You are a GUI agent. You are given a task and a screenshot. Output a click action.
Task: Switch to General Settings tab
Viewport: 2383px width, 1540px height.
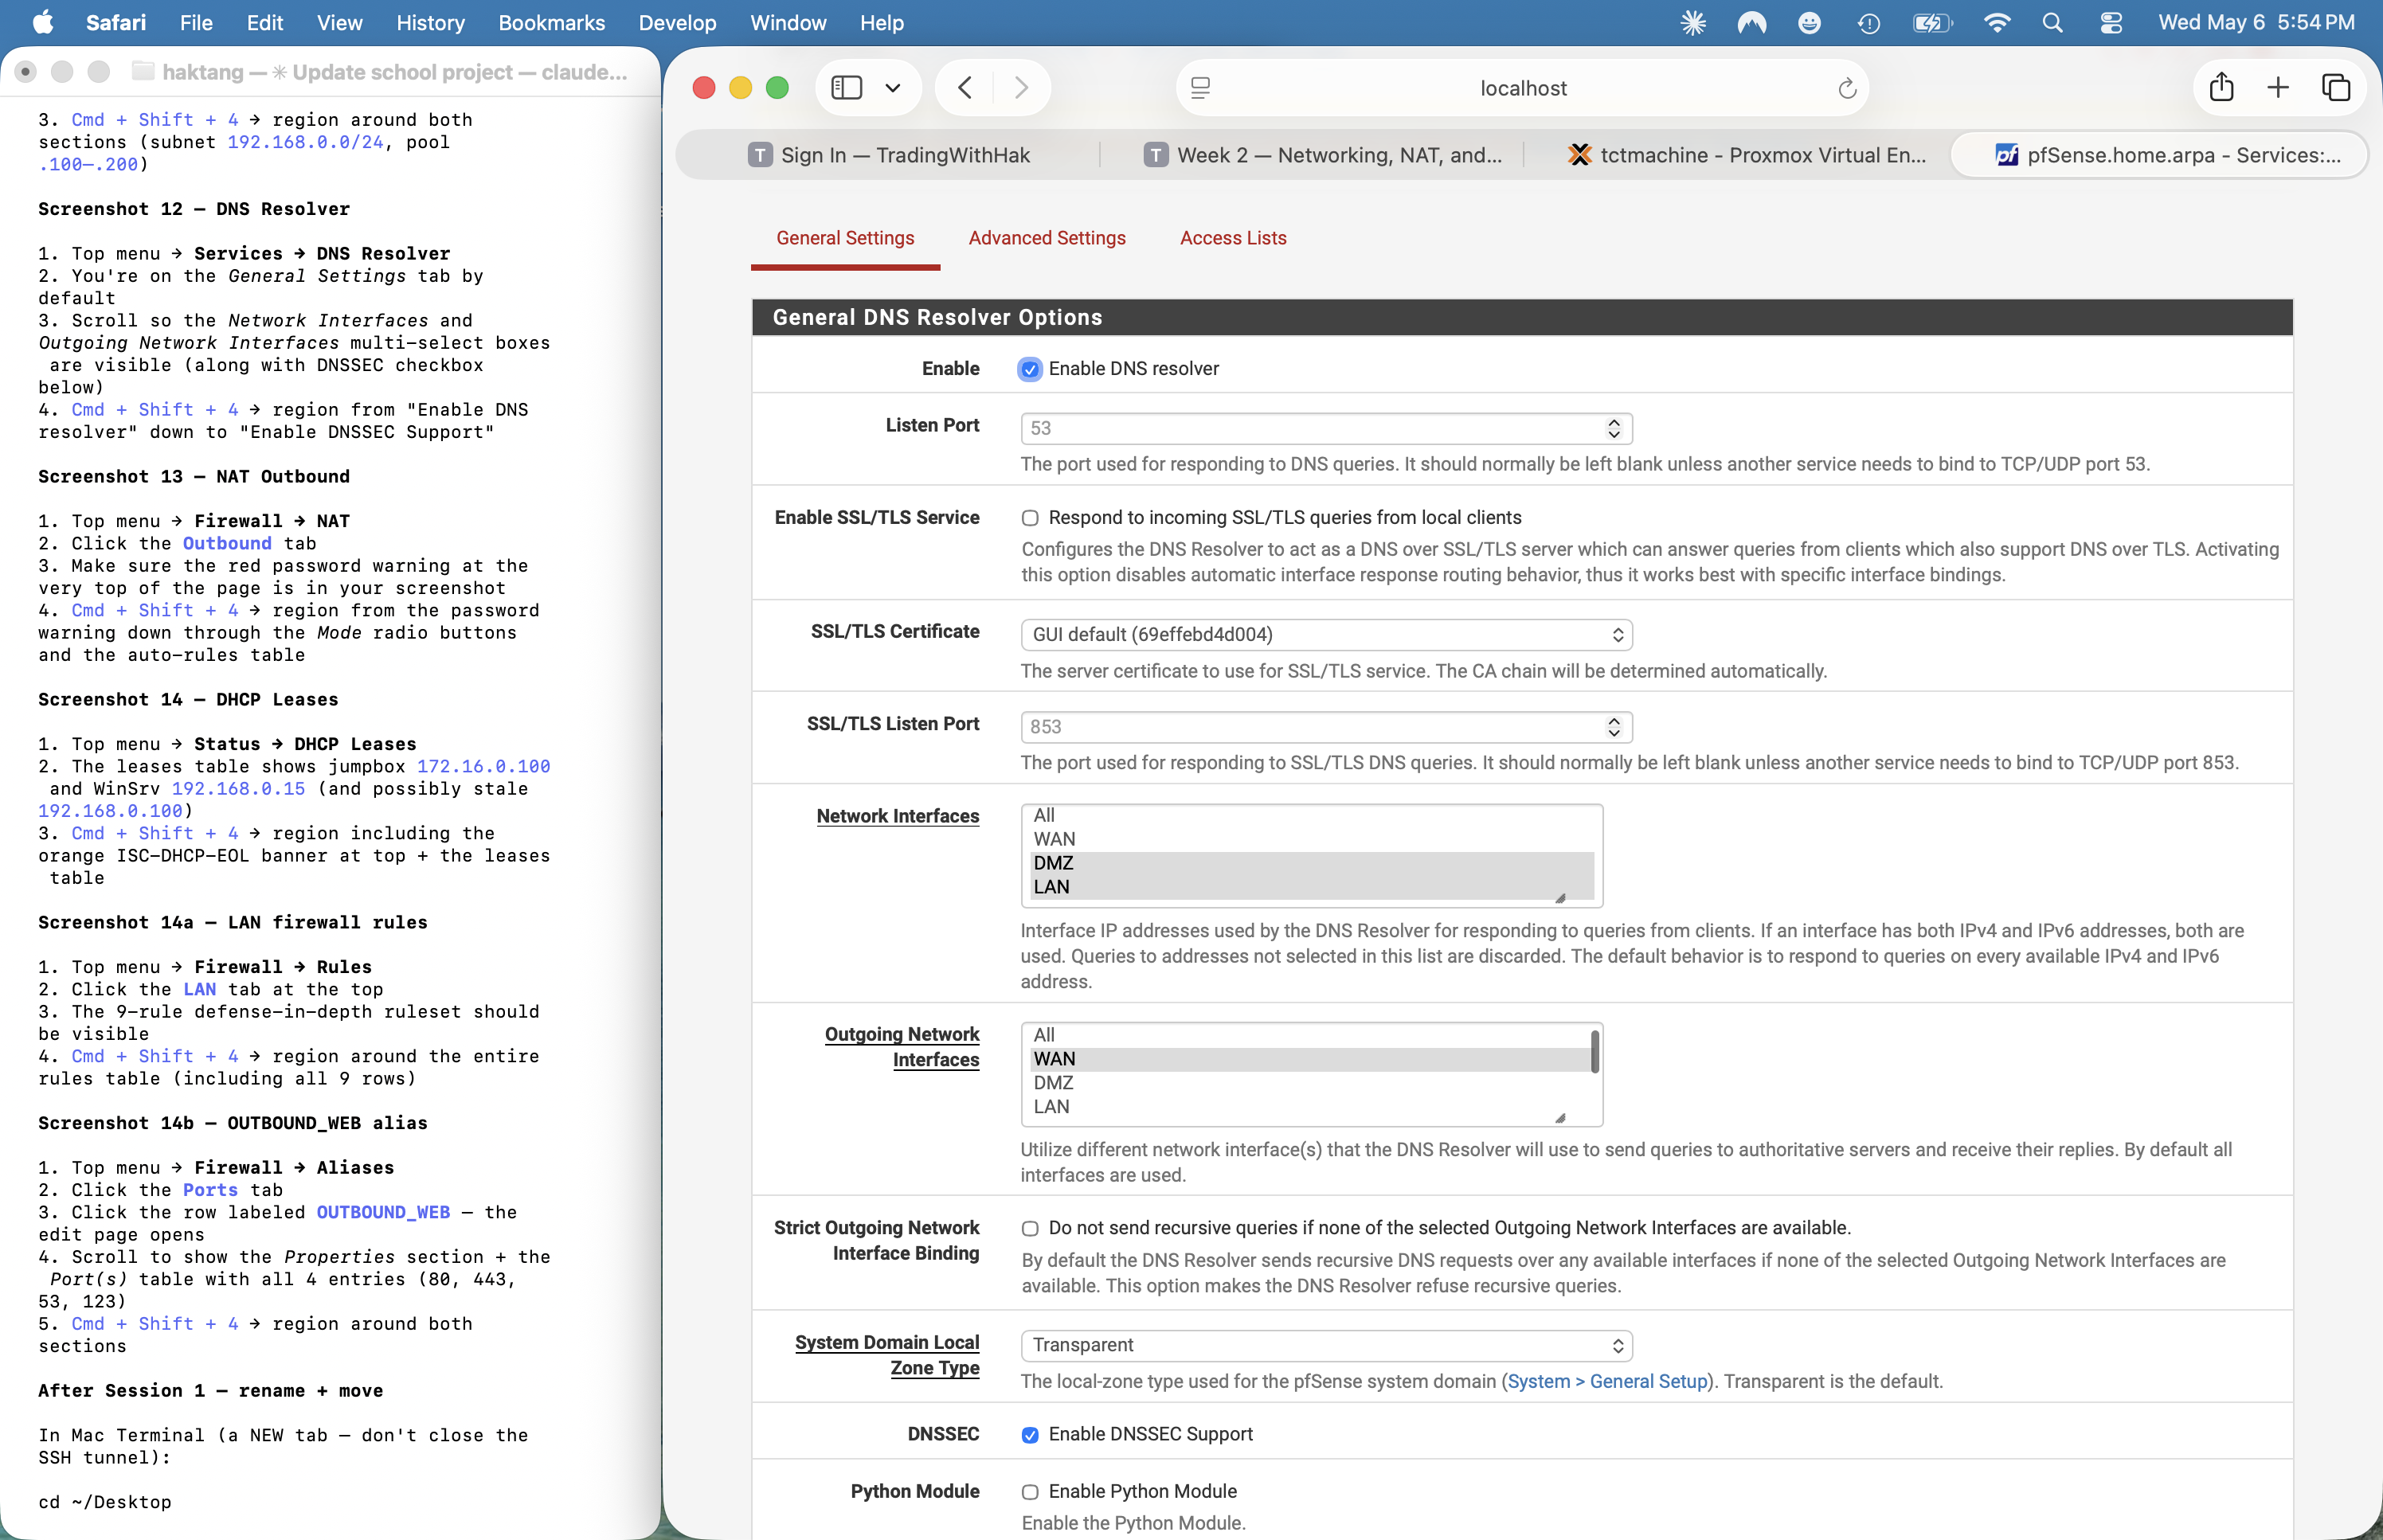pos(845,238)
